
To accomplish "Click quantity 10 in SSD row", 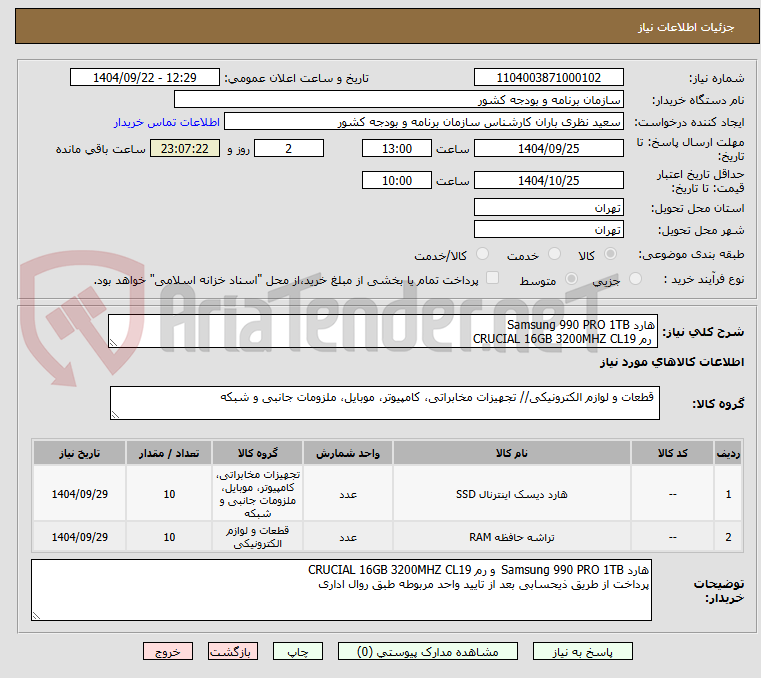I will click(169, 494).
